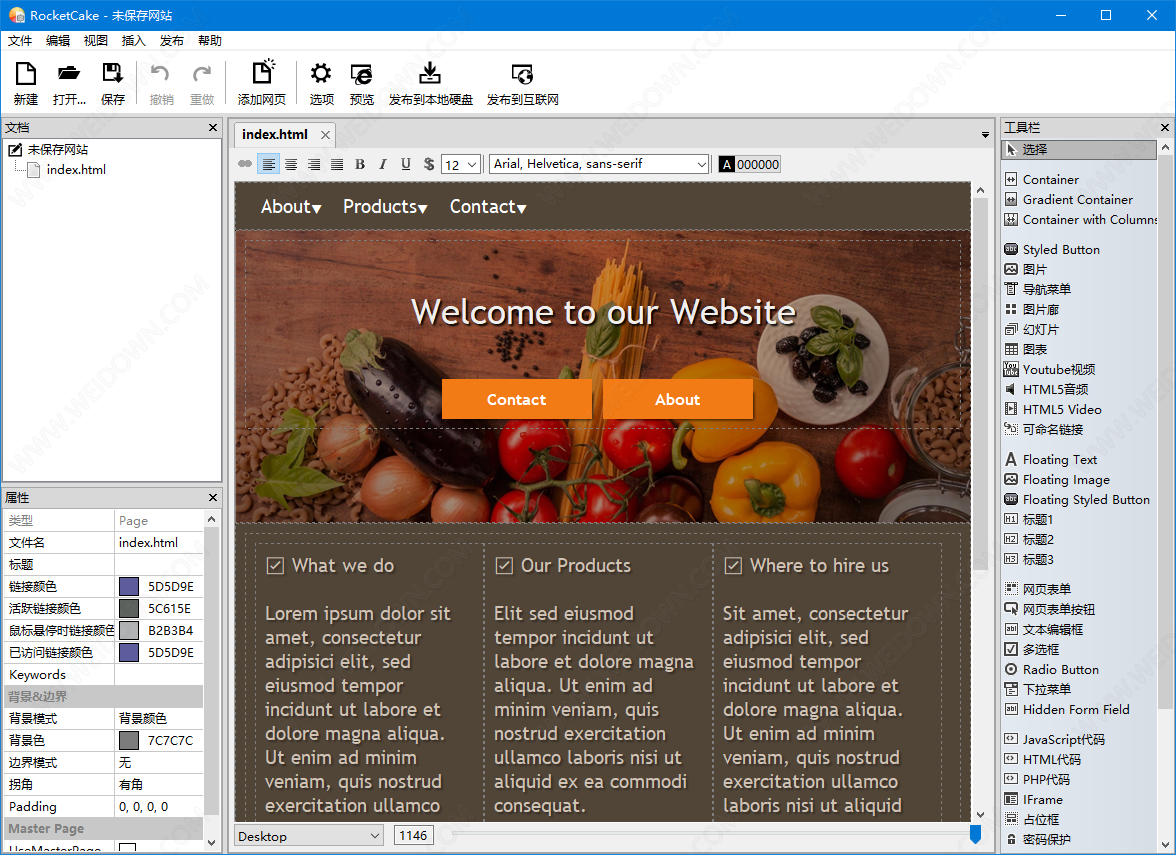The image size is (1176, 855).
Task: Open the 文件 menu
Action: [x=20, y=40]
